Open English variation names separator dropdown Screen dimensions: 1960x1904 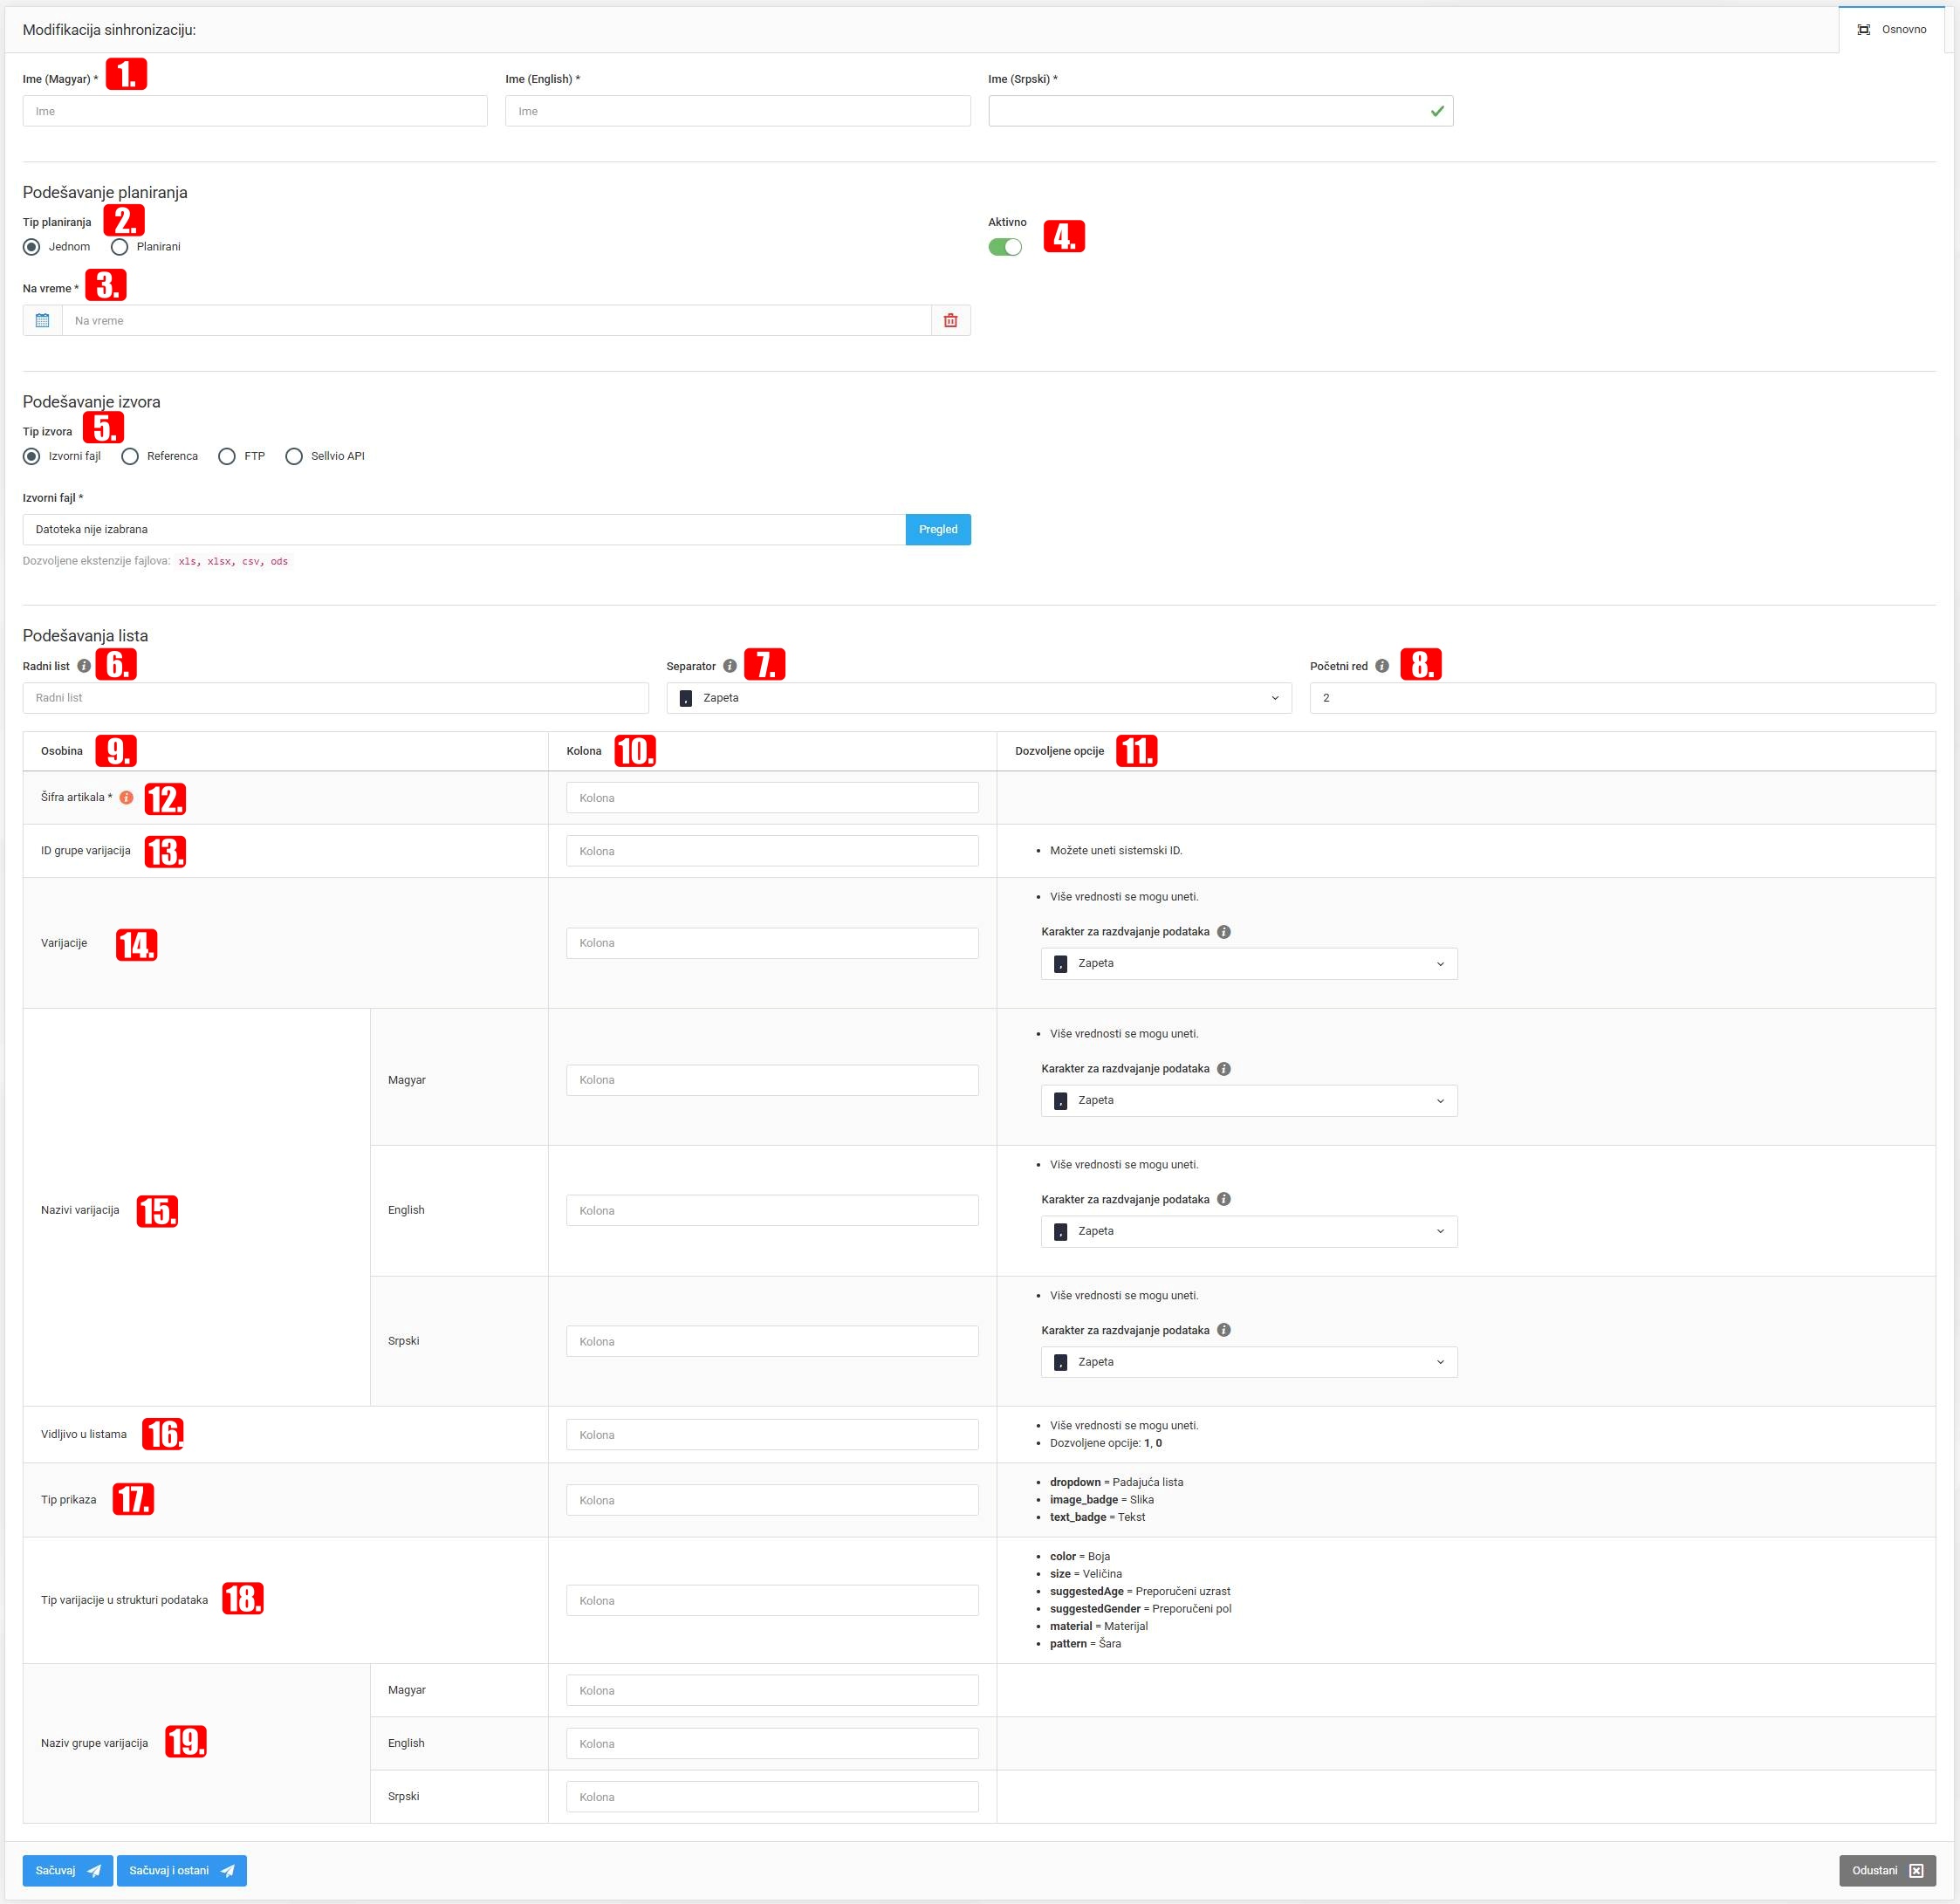pyautogui.click(x=1249, y=1231)
